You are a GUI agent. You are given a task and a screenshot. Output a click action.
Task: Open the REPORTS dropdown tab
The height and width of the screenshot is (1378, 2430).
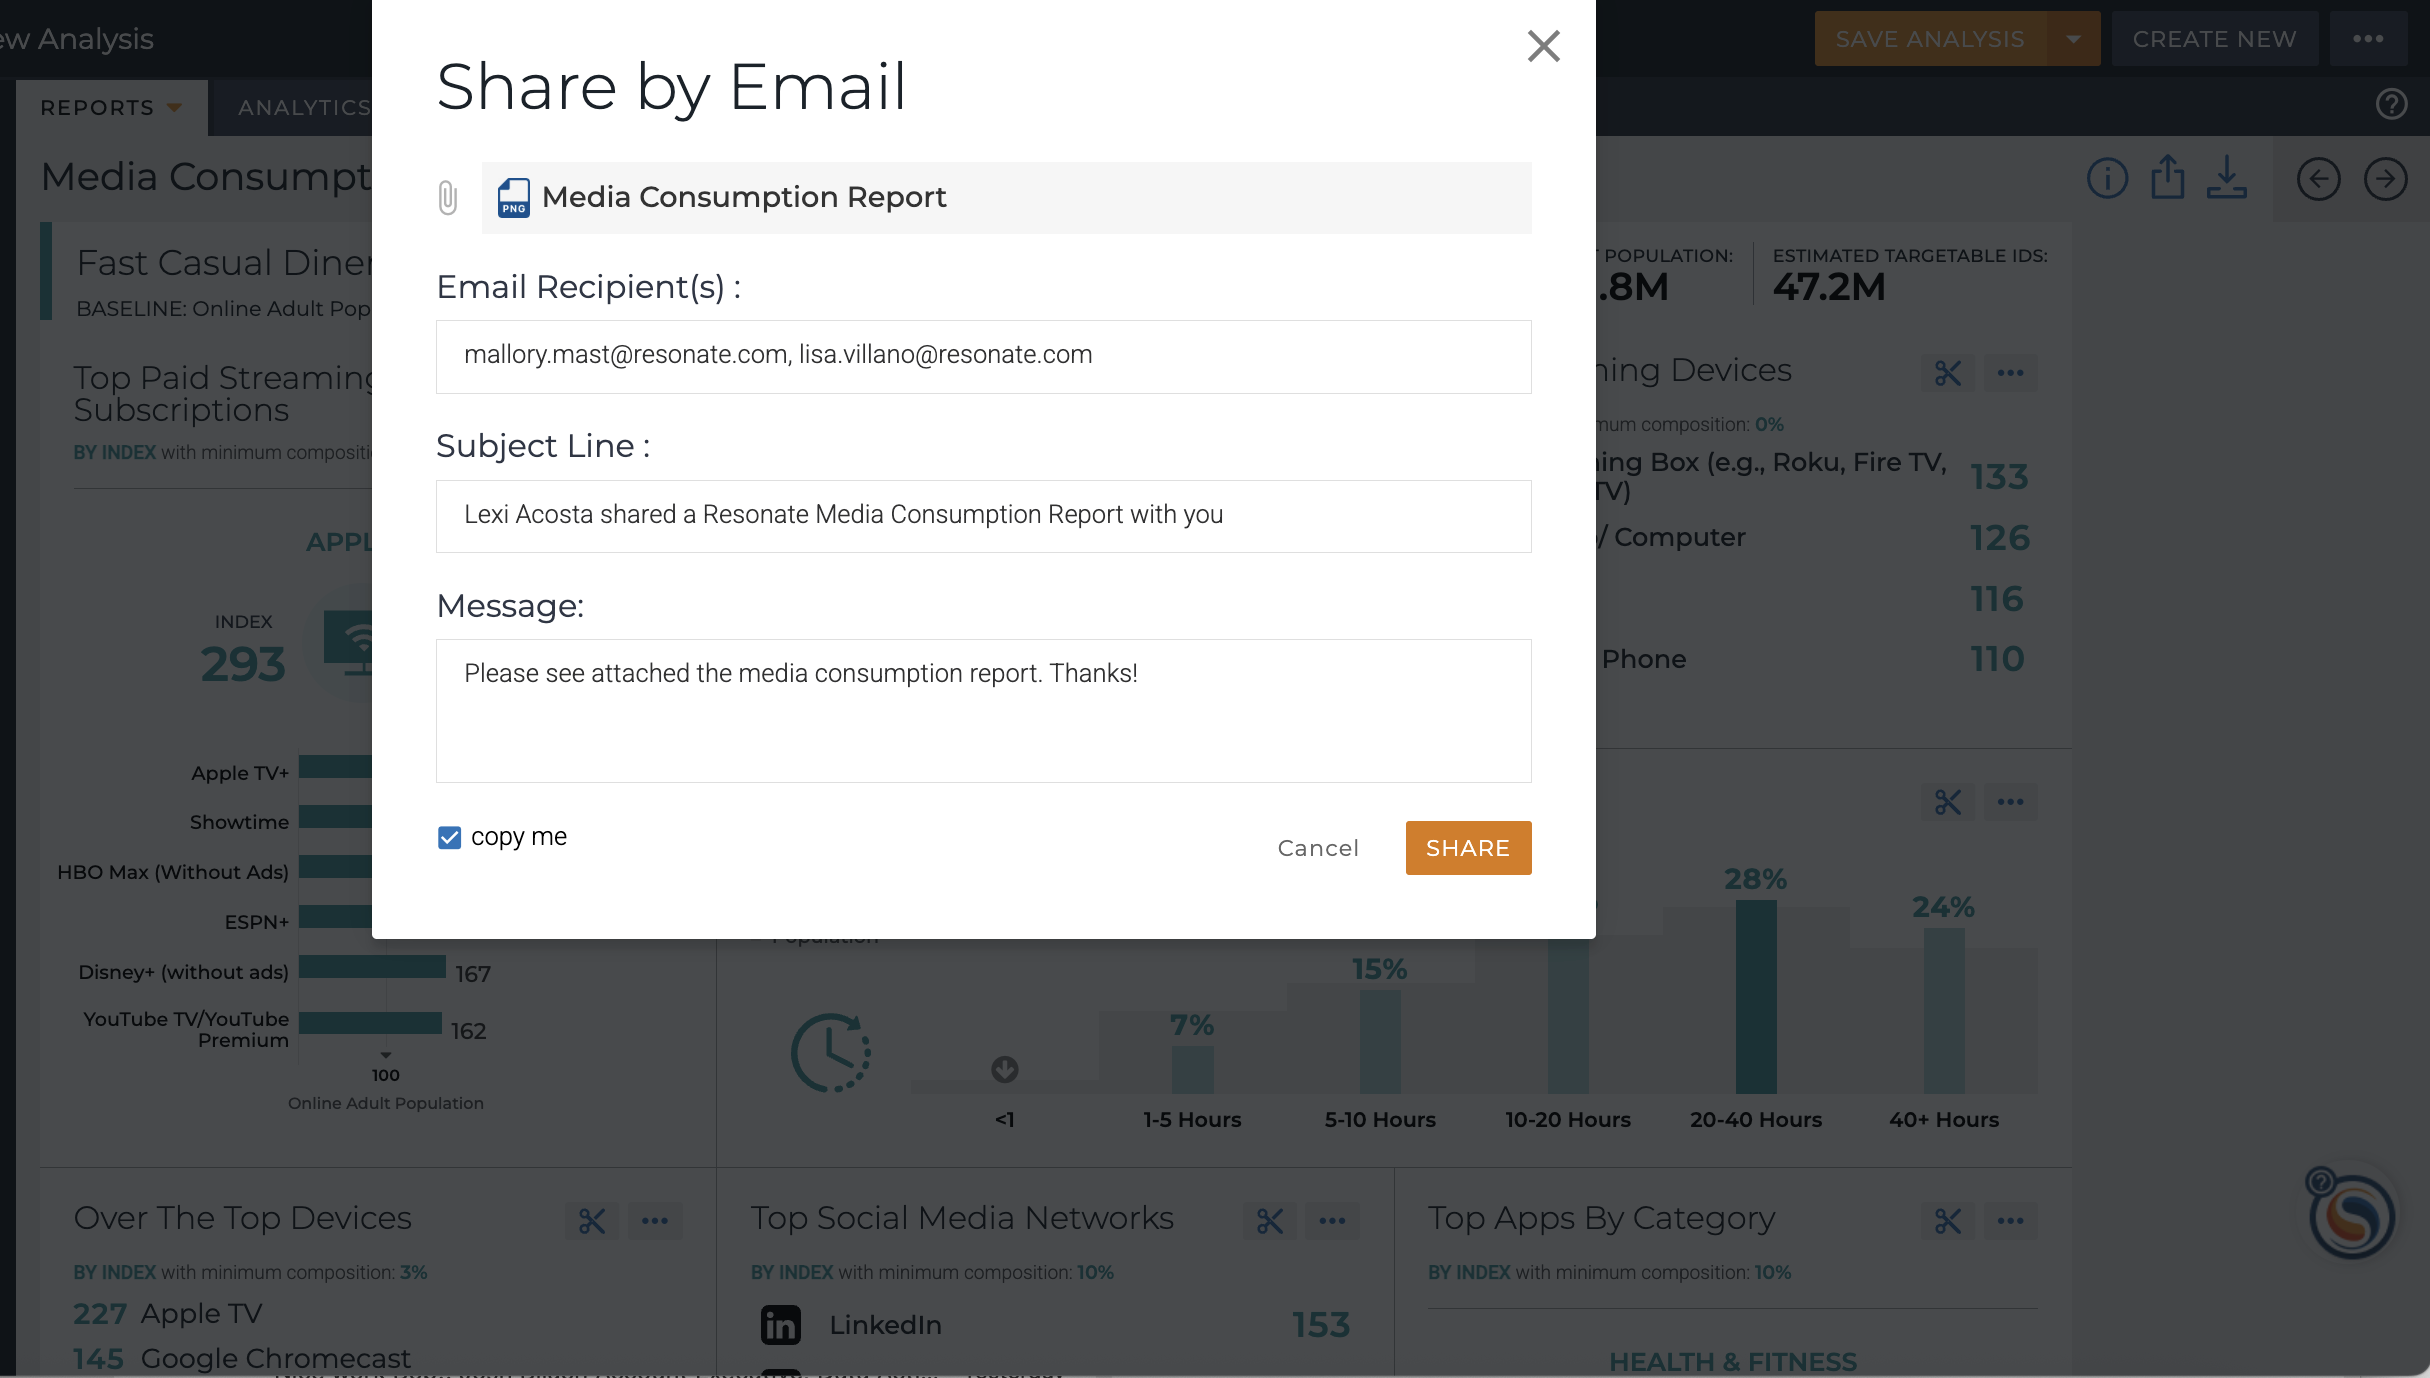[x=111, y=107]
